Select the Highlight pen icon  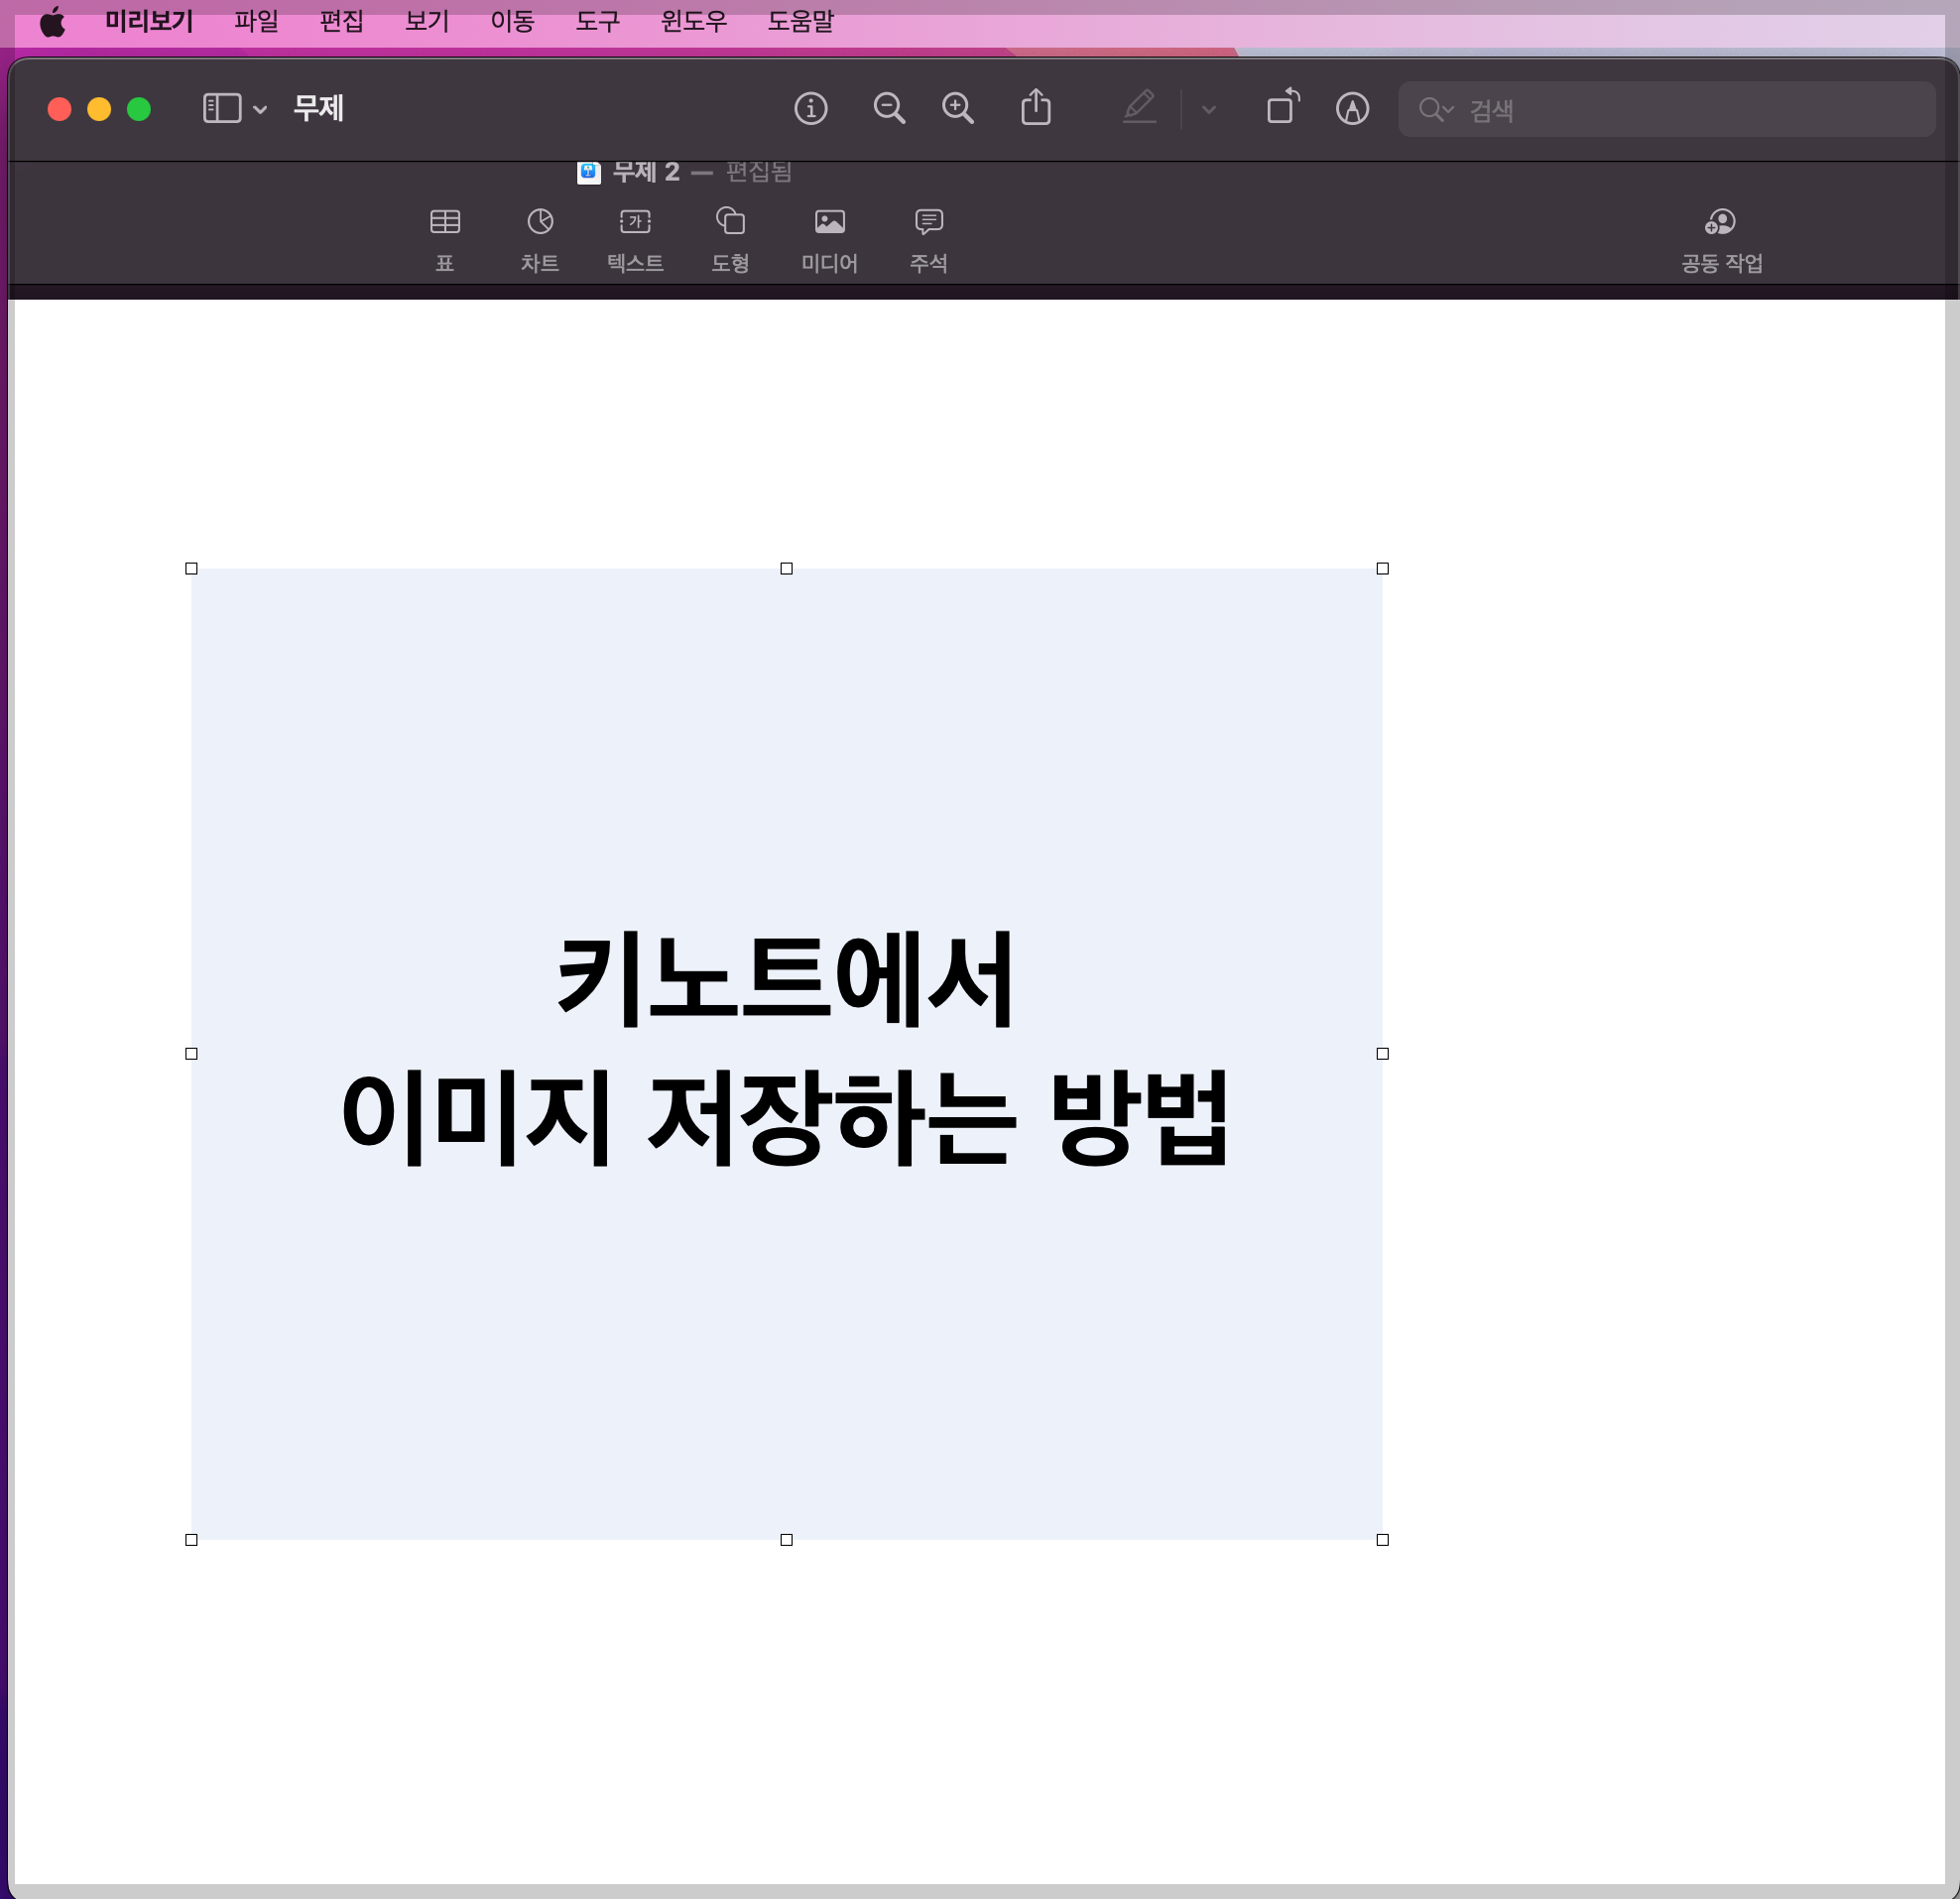pos(1139,107)
